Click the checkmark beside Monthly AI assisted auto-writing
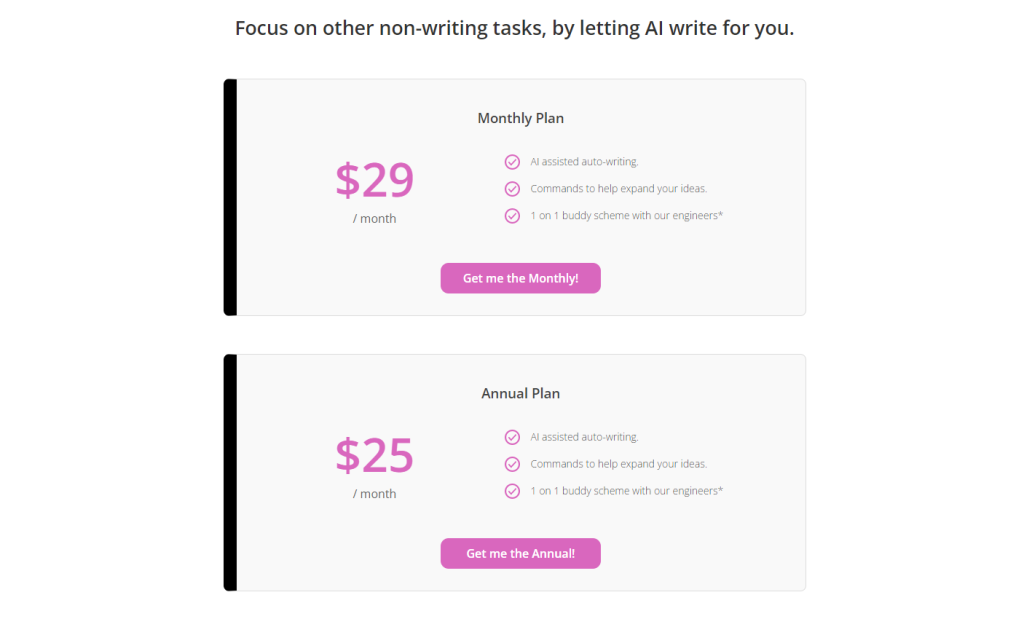Image resolution: width=1024 pixels, height=619 pixels. 512,161
